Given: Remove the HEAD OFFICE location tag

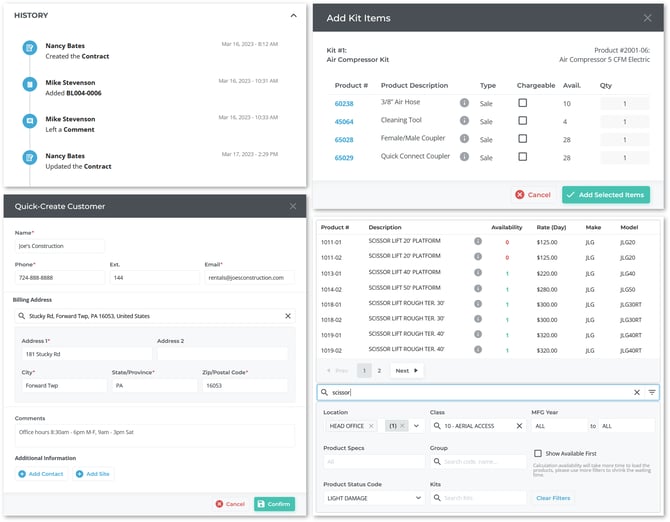Looking at the screenshot, I should pos(371,425).
